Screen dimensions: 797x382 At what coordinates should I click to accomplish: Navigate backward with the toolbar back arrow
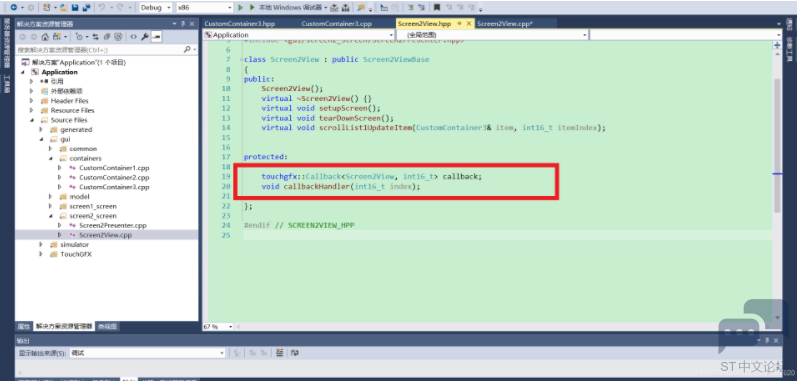pyautogui.click(x=14, y=8)
